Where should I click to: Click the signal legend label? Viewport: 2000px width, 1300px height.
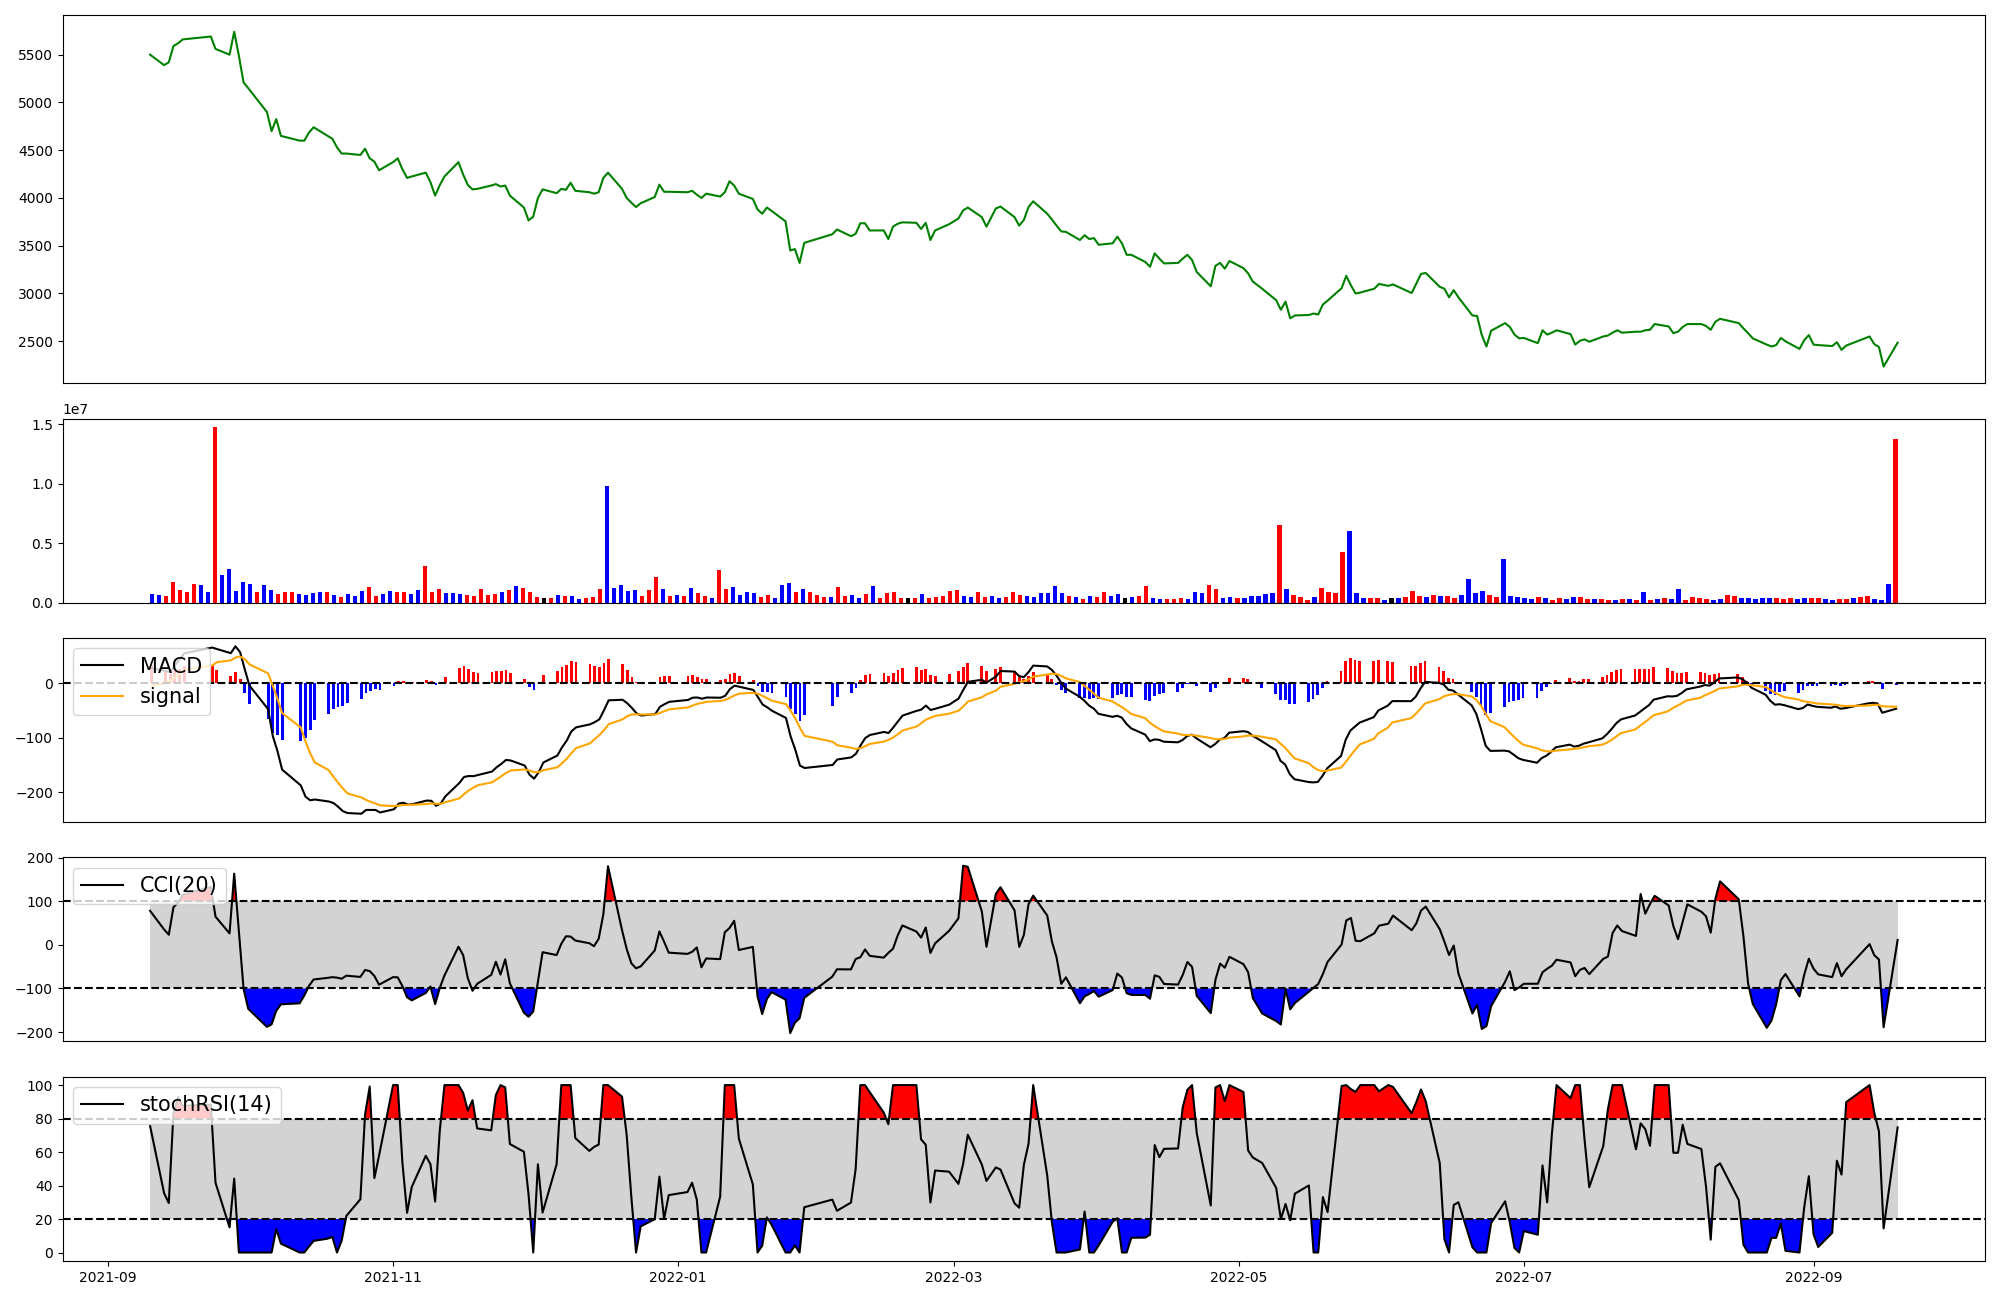170,696
